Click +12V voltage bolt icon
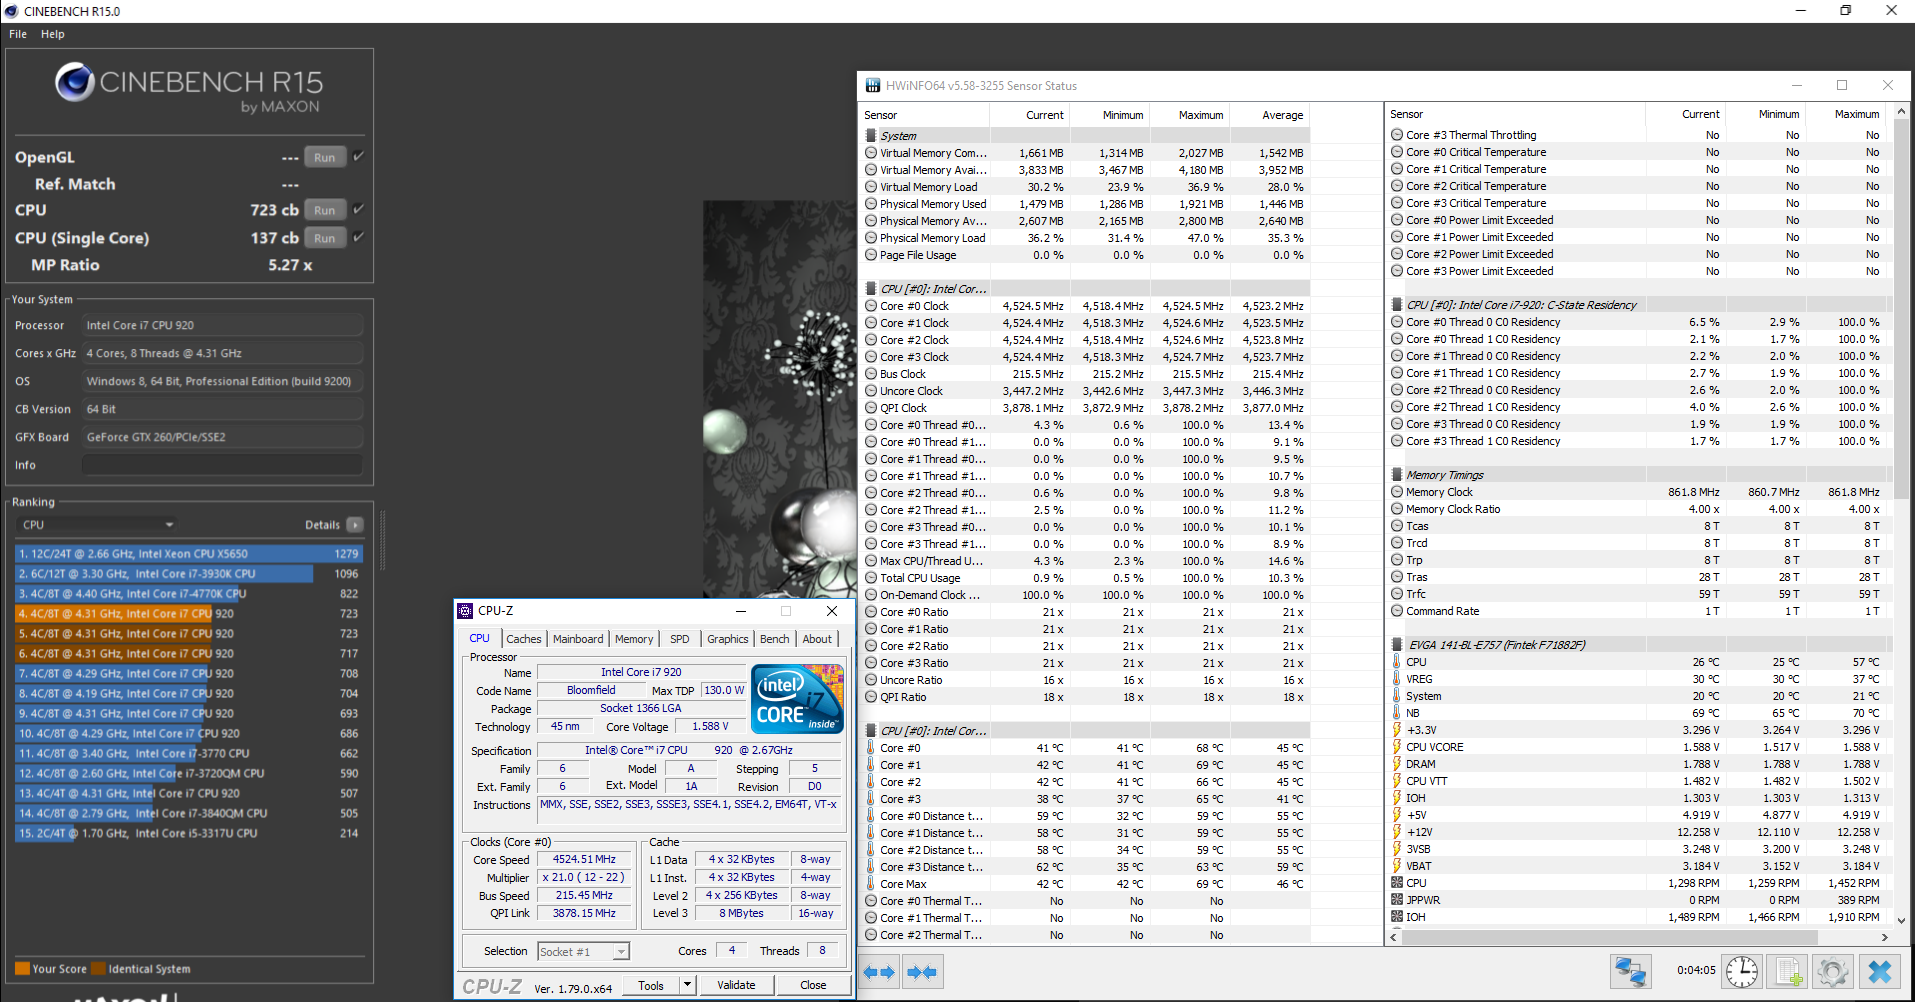Viewport: 1915px width, 1002px height. pyautogui.click(x=1397, y=832)
